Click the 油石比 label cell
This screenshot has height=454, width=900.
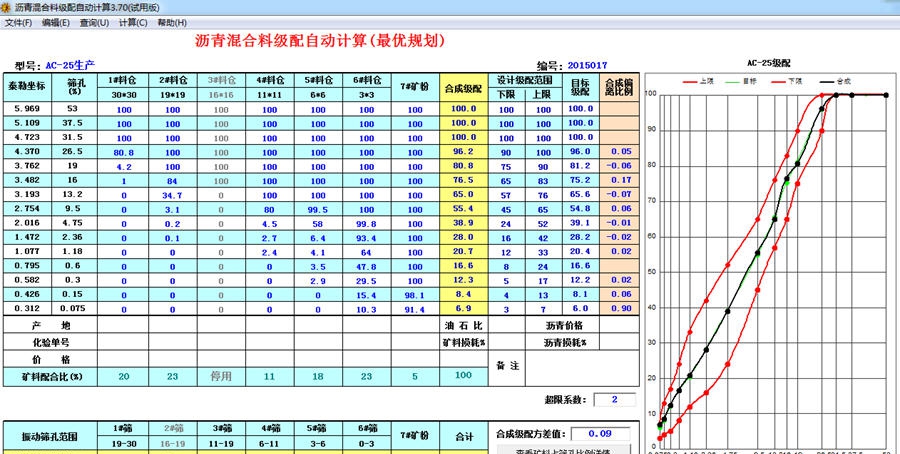[x=464, y=325]
